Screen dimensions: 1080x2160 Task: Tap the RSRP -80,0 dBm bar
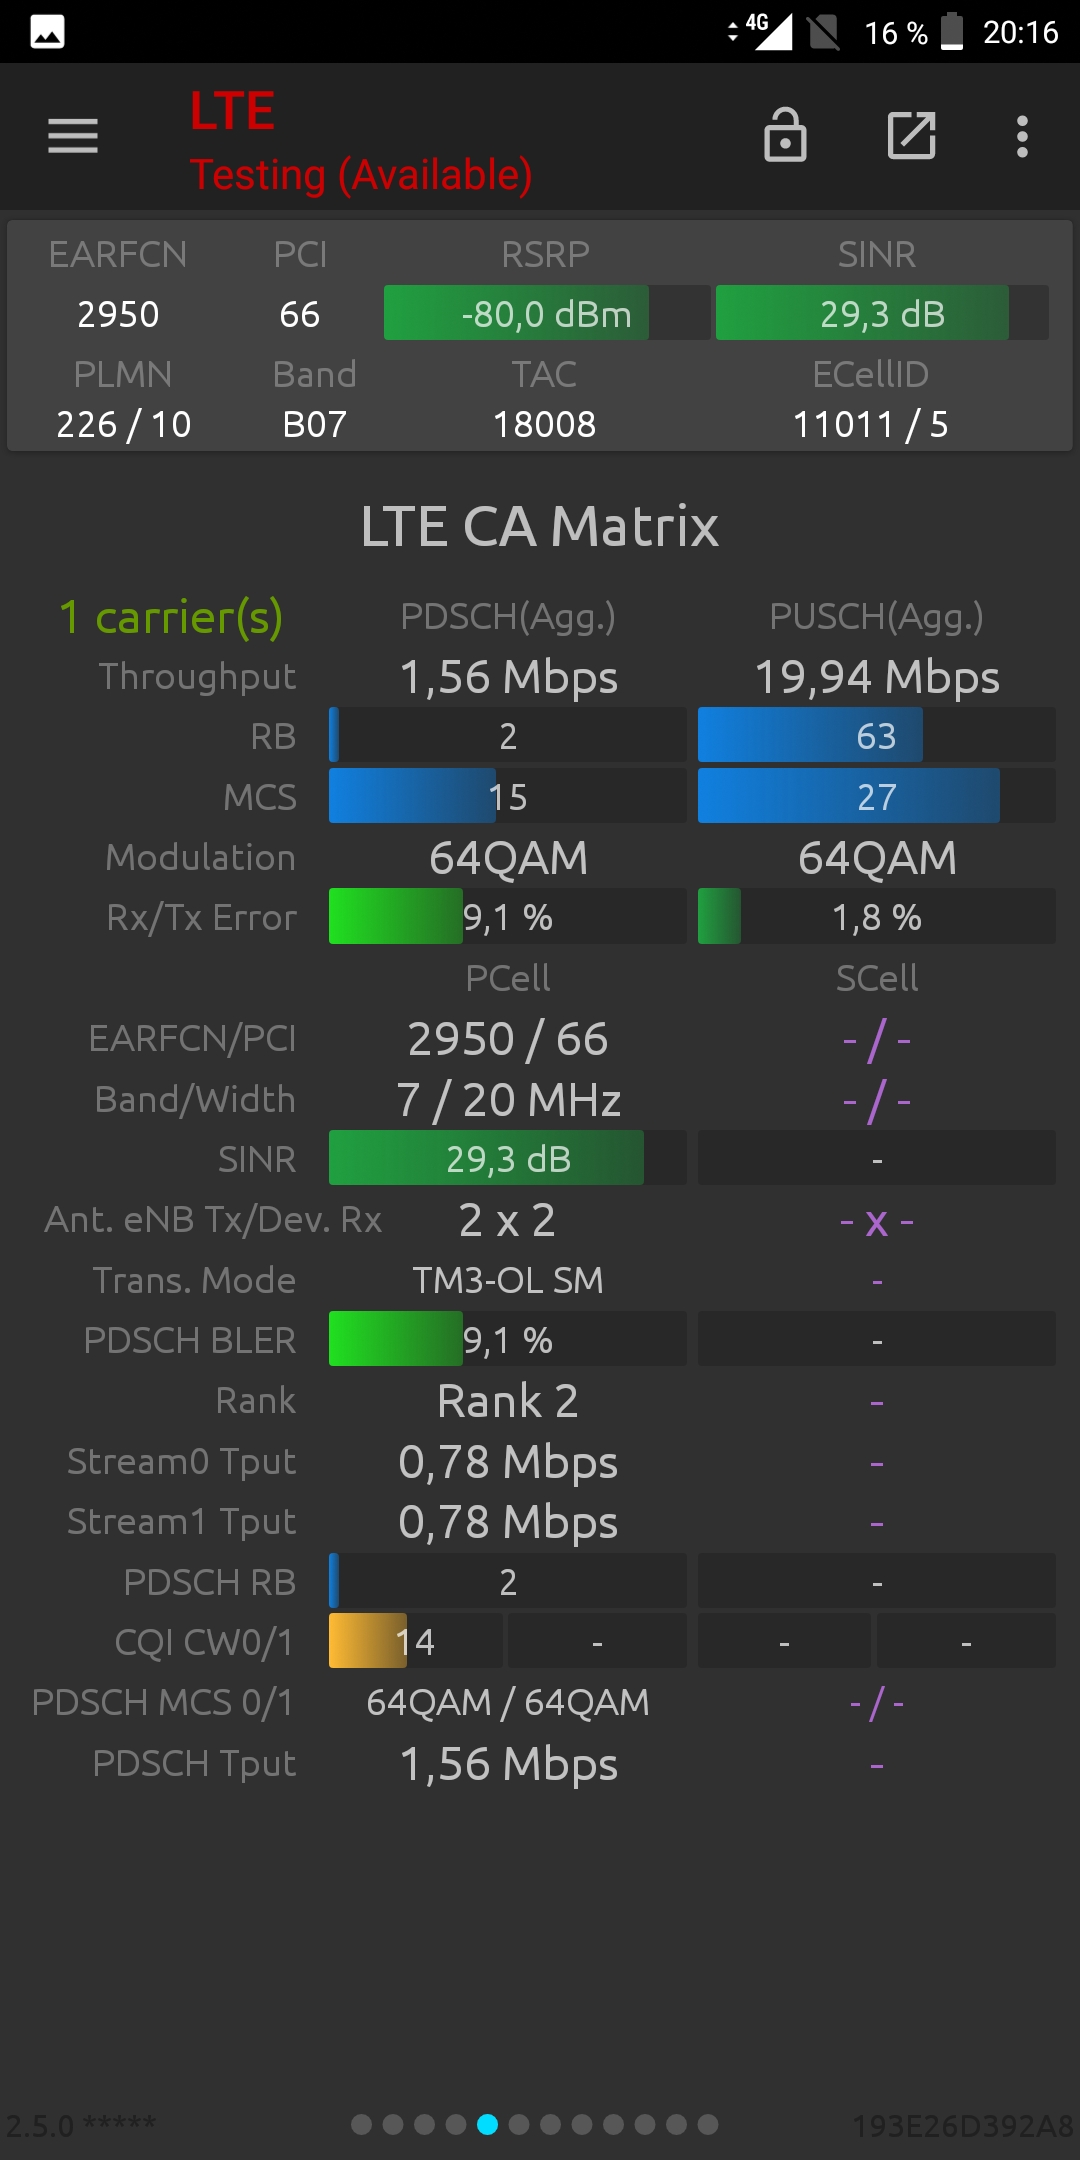click(547, 313)
